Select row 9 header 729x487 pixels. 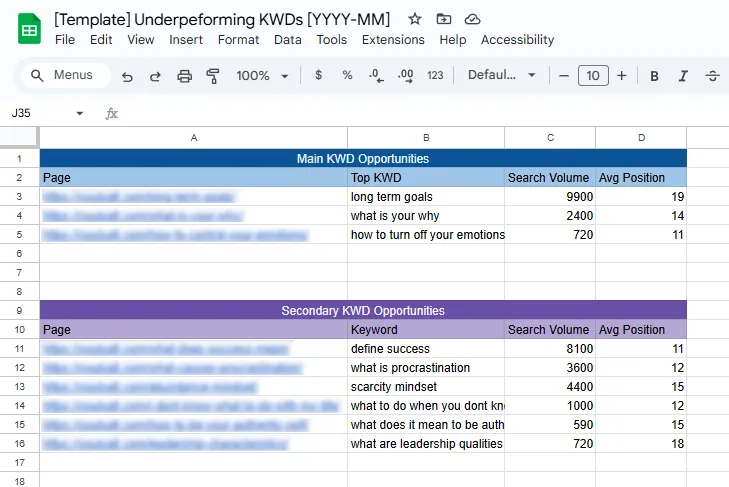pos(19,310)
